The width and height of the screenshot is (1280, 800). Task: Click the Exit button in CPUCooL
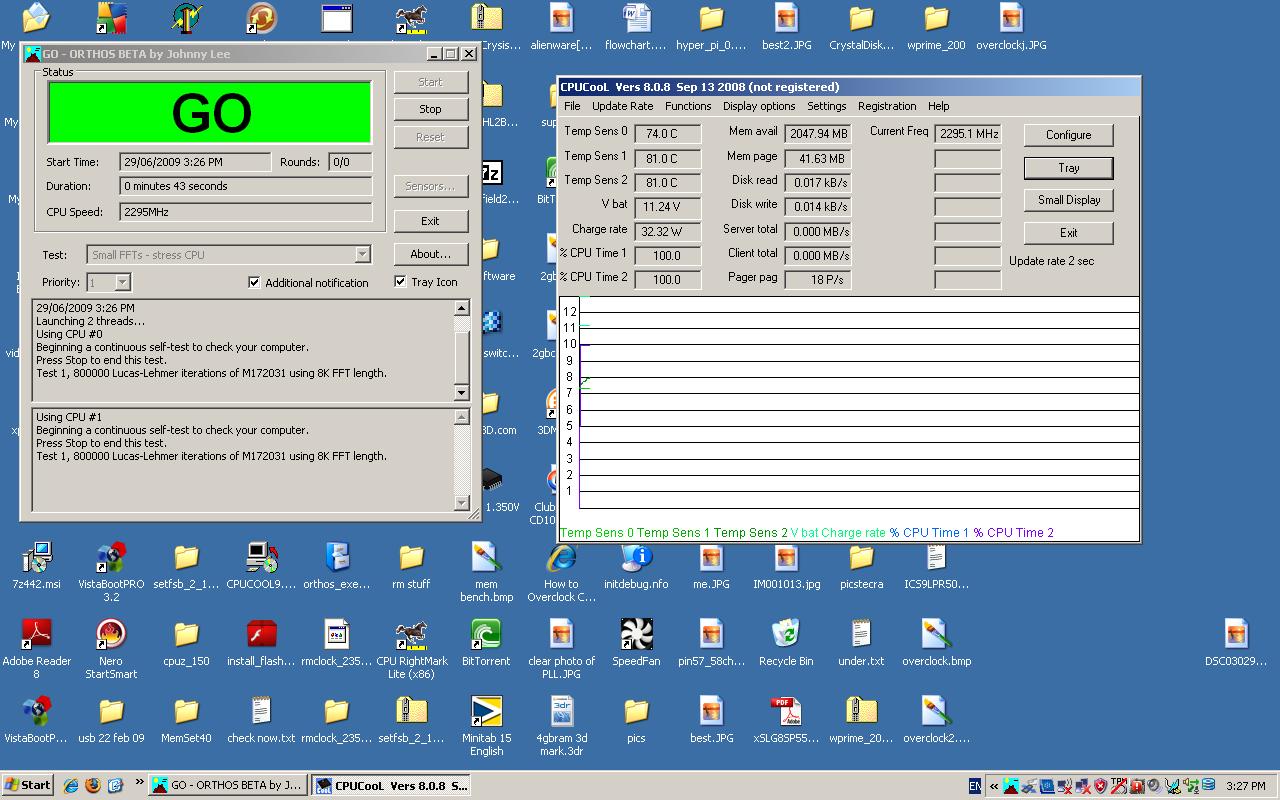1068,233
